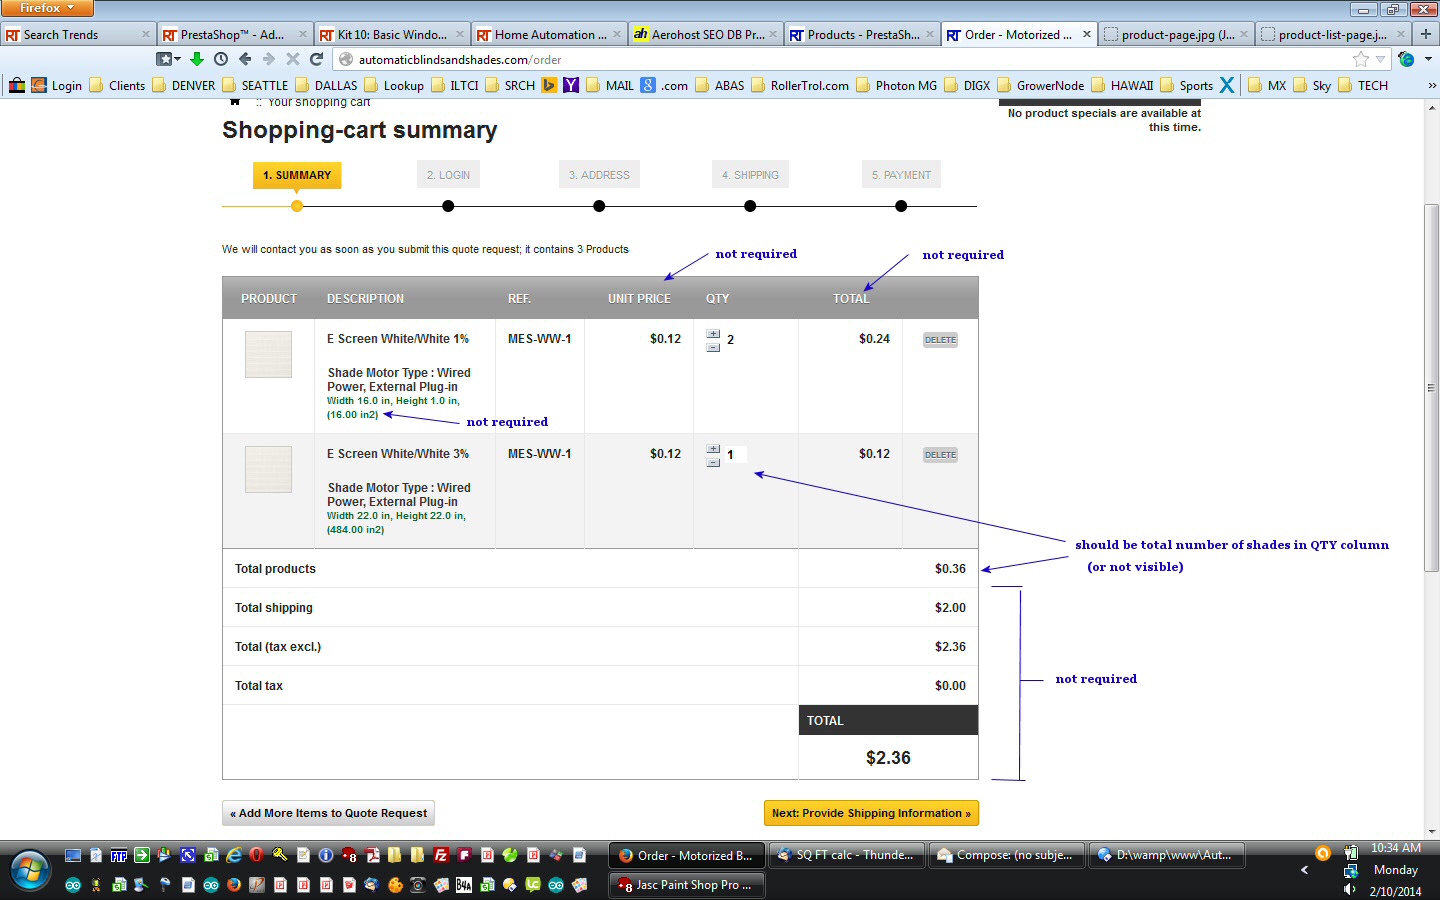Viewport: 1440px width, 900px height.
Task: Click Next: Provide Shipping Information button
Action: pos(871,813)
